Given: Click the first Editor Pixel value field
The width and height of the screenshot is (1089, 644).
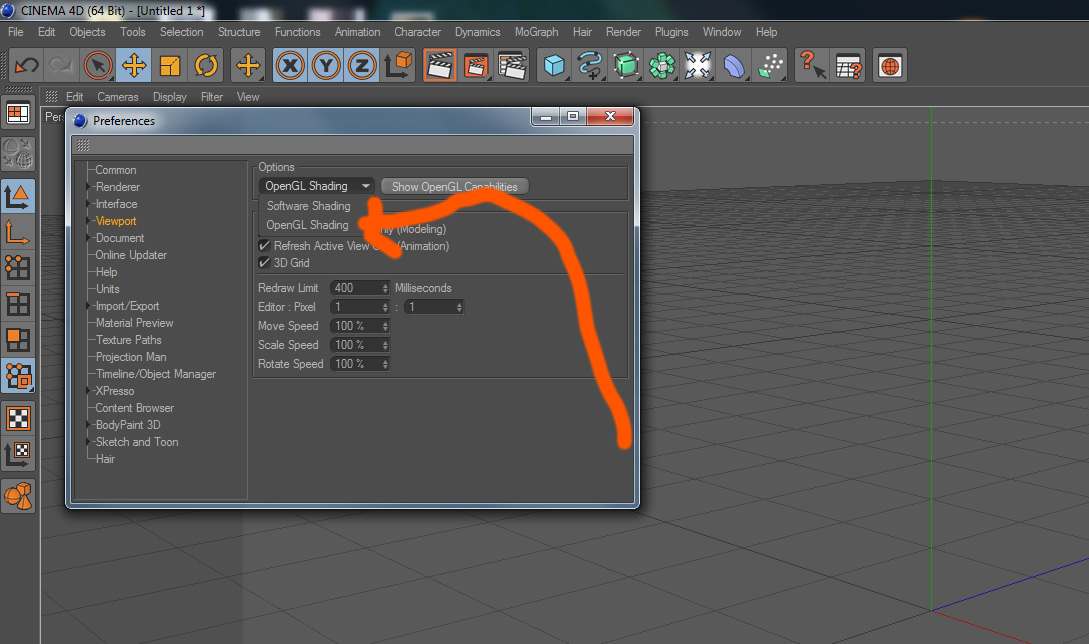Looking at the screenshot, I should pyautogui.click(x=356, y=307).
